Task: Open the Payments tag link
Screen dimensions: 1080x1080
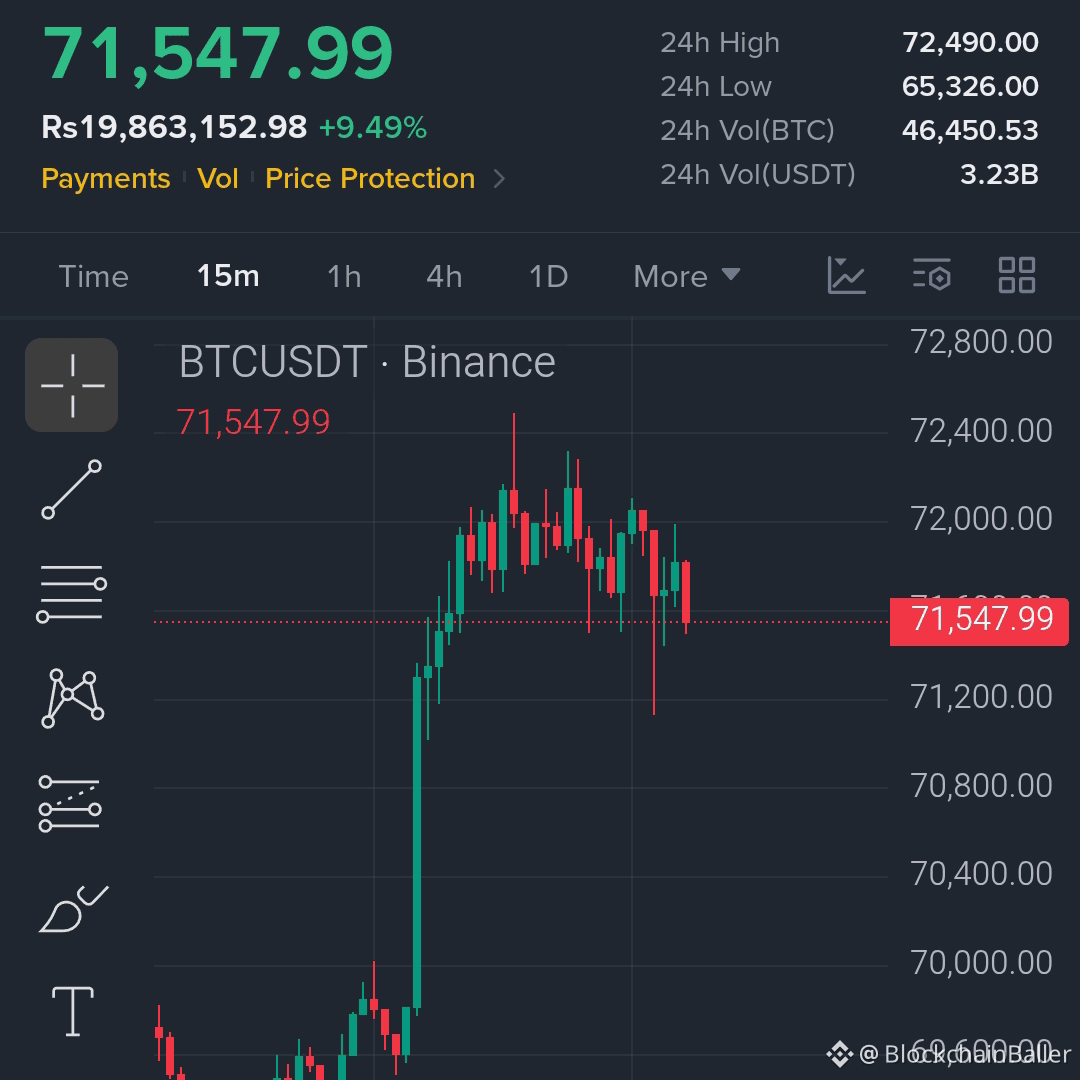Action: 105,178
